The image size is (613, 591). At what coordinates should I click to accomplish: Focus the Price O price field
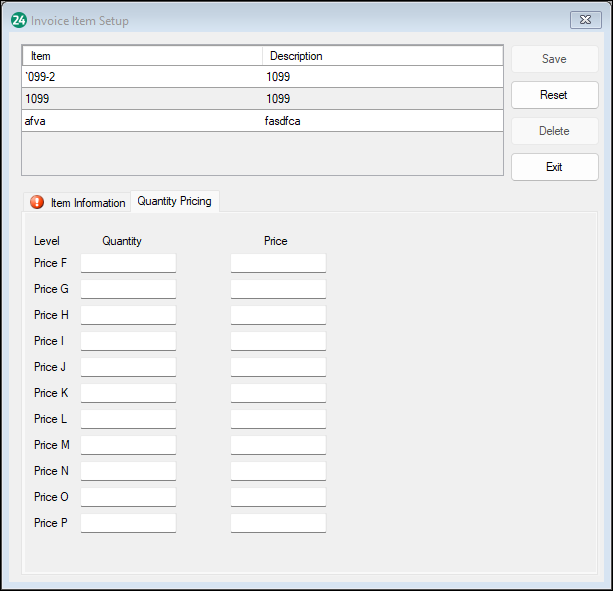pyautogui.click(x=278, y=497)
